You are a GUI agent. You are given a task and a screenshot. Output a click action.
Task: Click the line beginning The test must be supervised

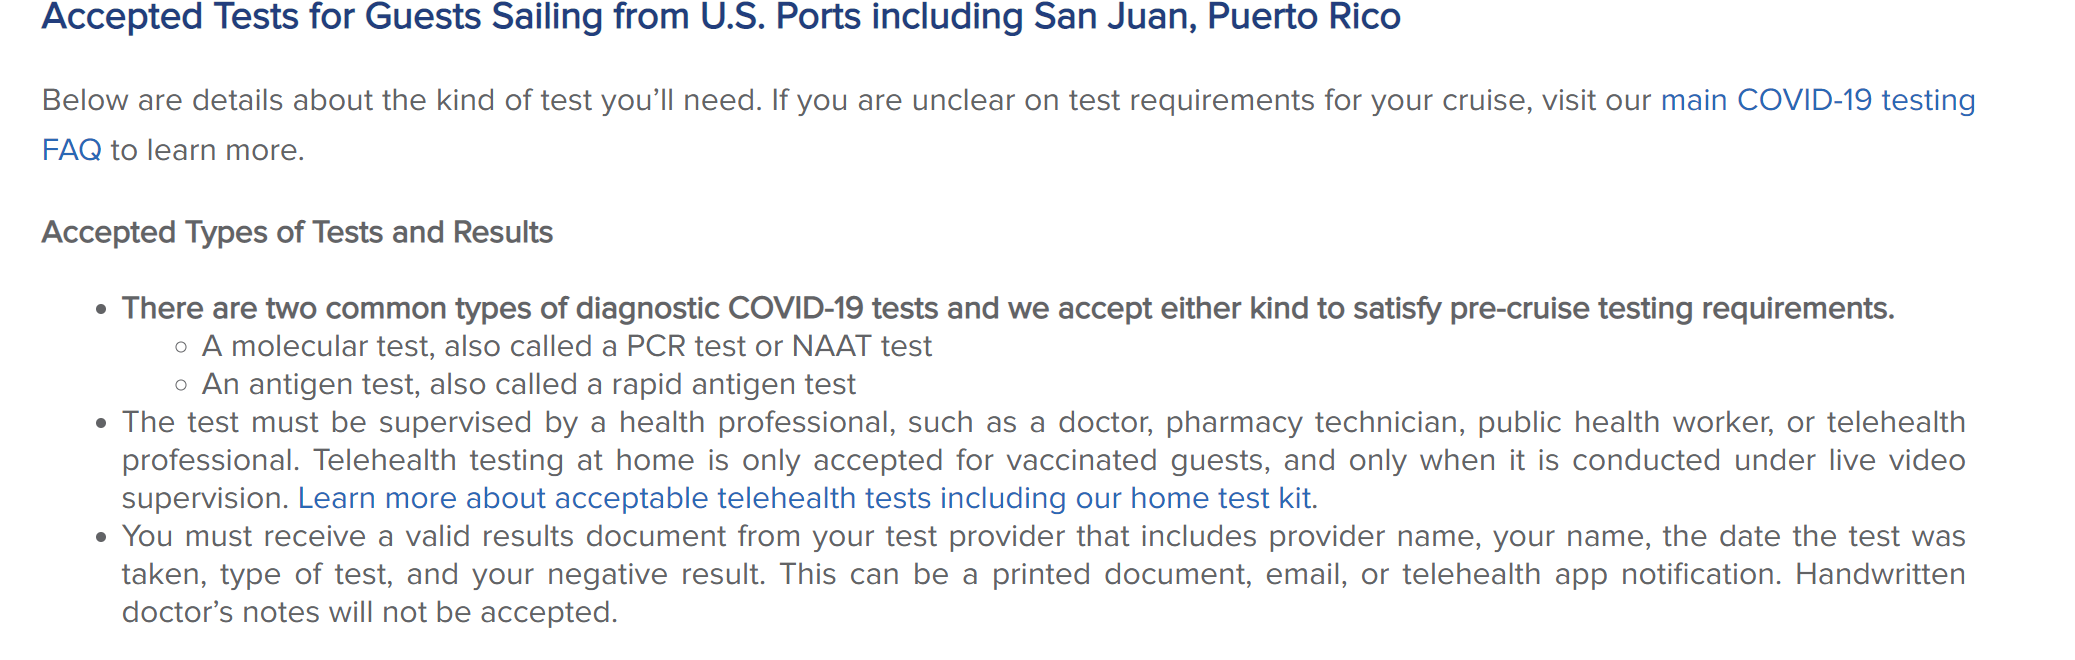coord(1044,422)
